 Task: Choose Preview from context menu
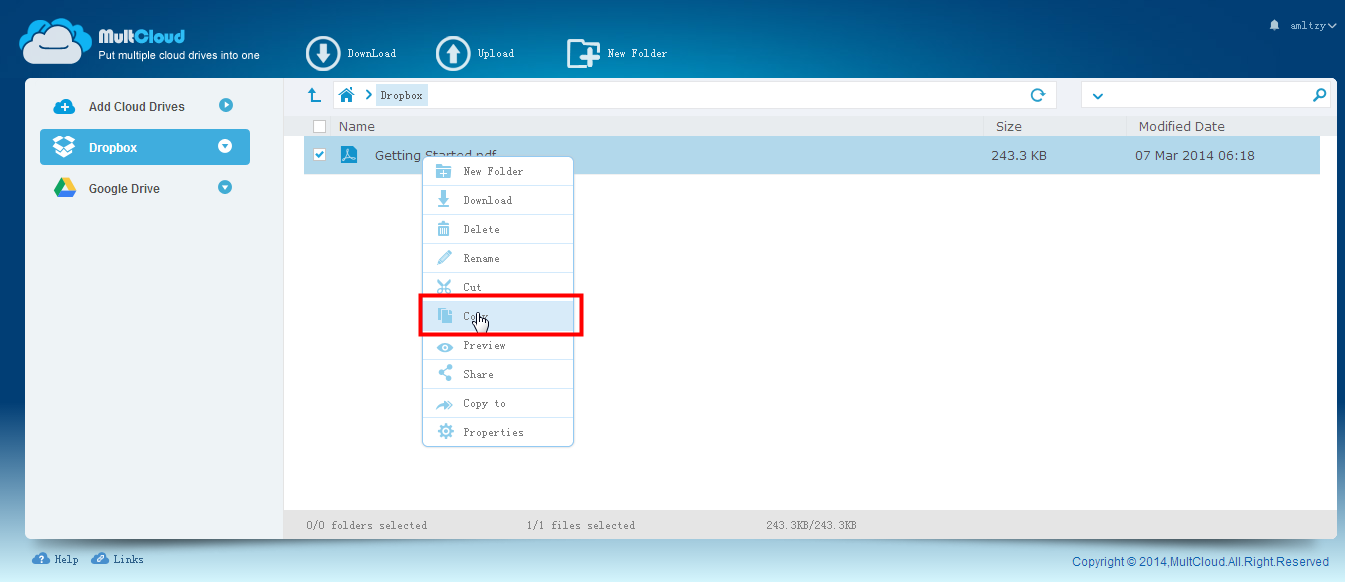[498, 345]
